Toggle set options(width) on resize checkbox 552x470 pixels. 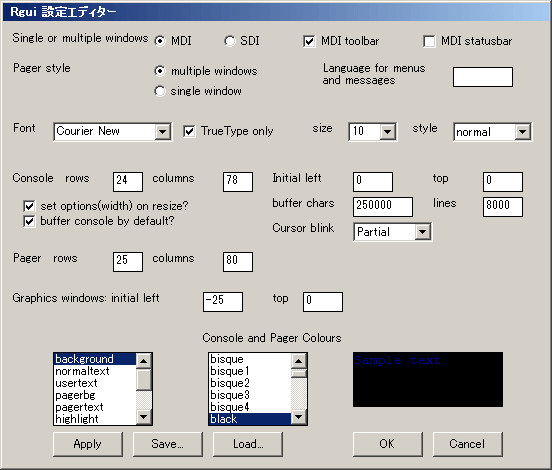pos(29,206)
